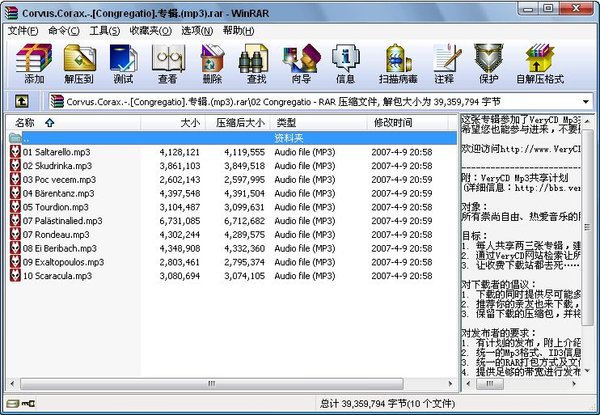Screen dimensions: 600x415
Task: Open the 命令(C) menu
Action: click(x=64, y=31)
